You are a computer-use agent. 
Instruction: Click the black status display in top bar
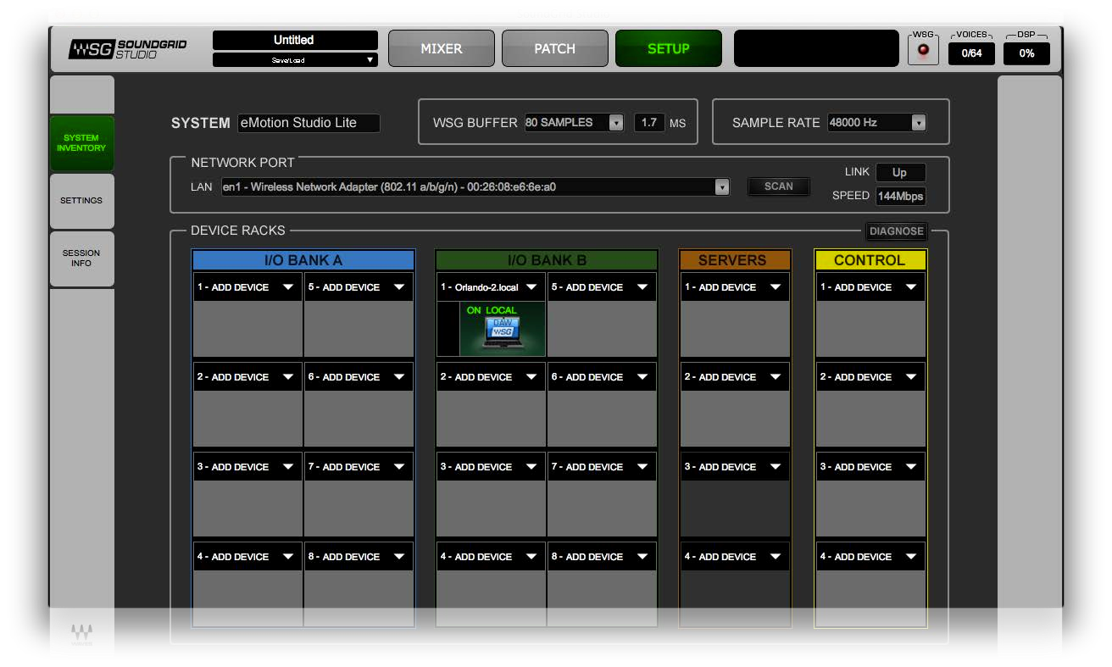point(816,48)
